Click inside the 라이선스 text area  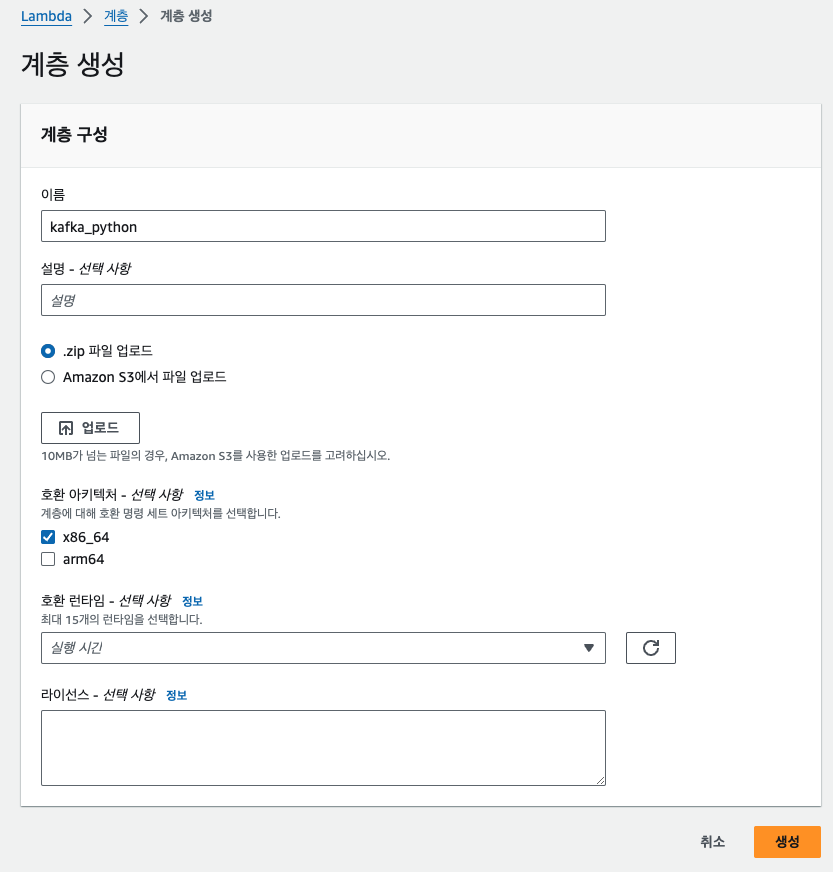(x=323, y=748)
